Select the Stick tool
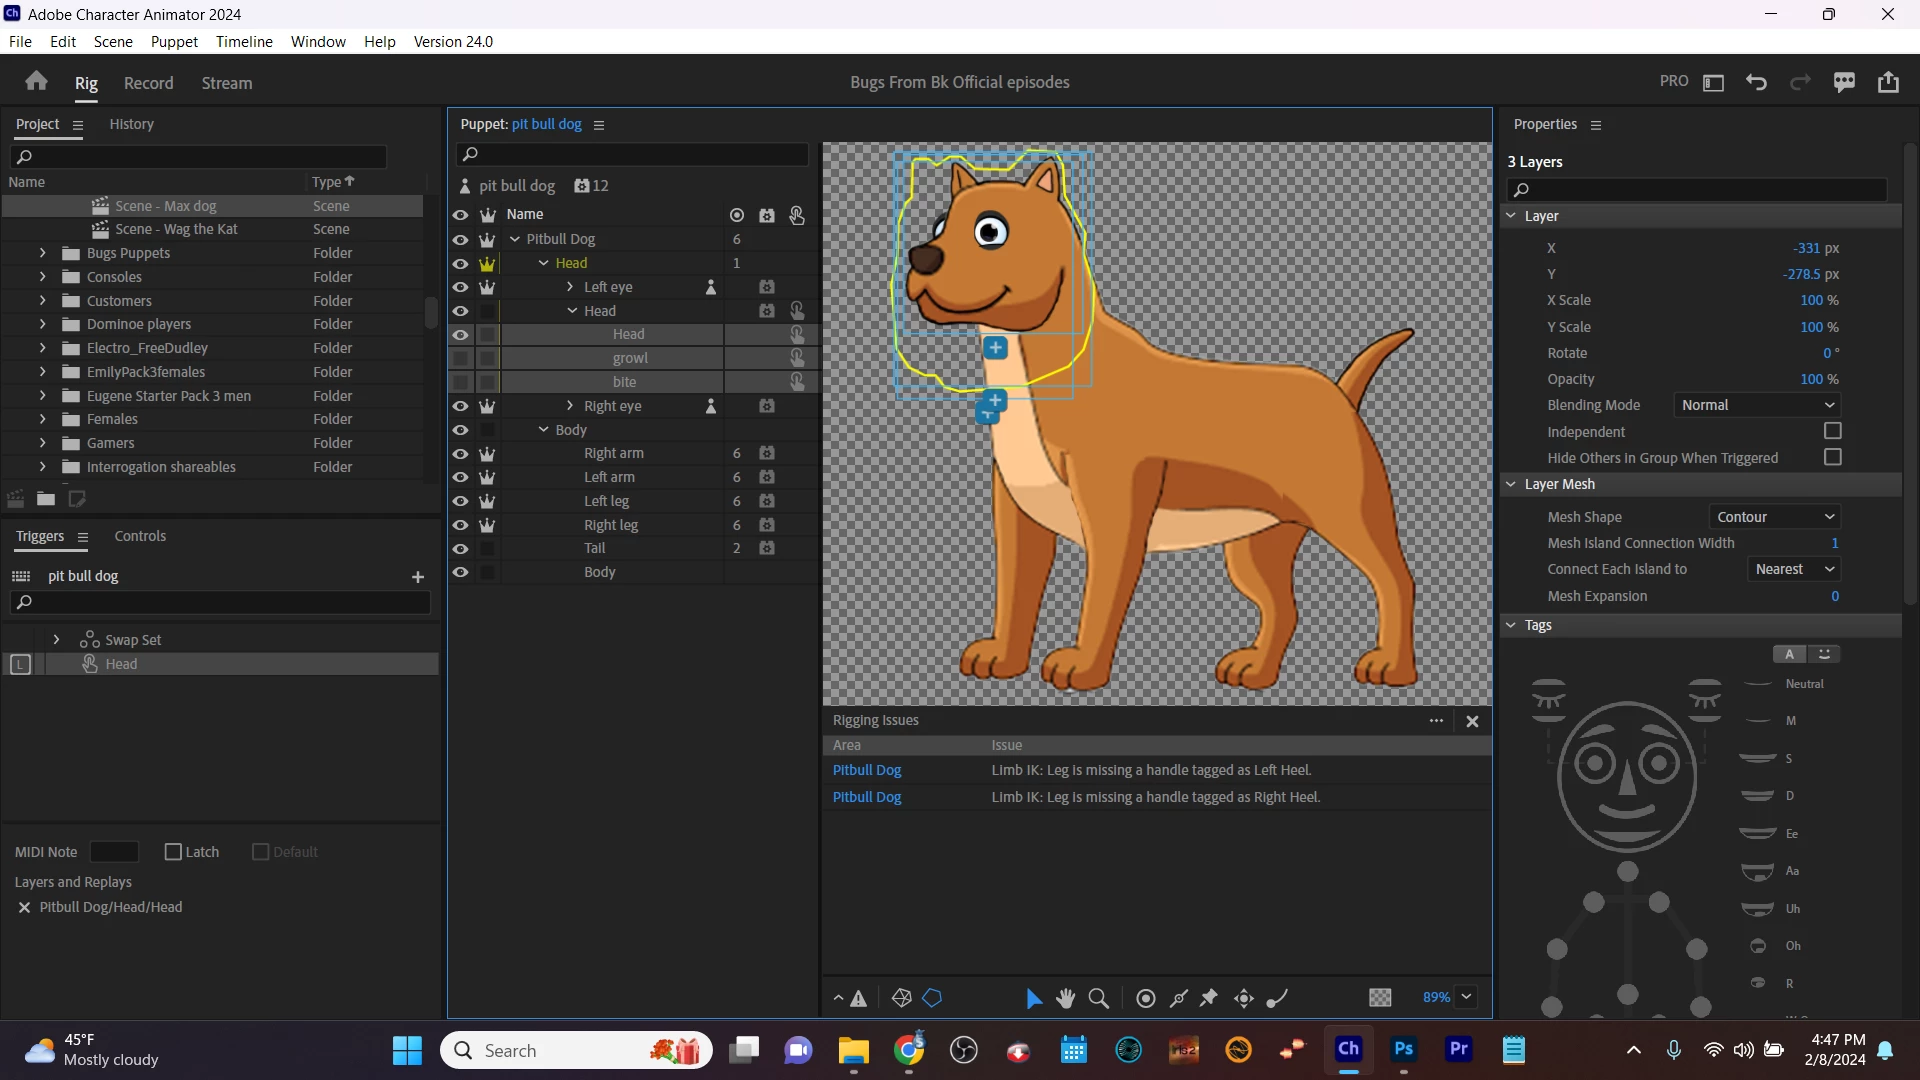 click(x=1179, y=998)
